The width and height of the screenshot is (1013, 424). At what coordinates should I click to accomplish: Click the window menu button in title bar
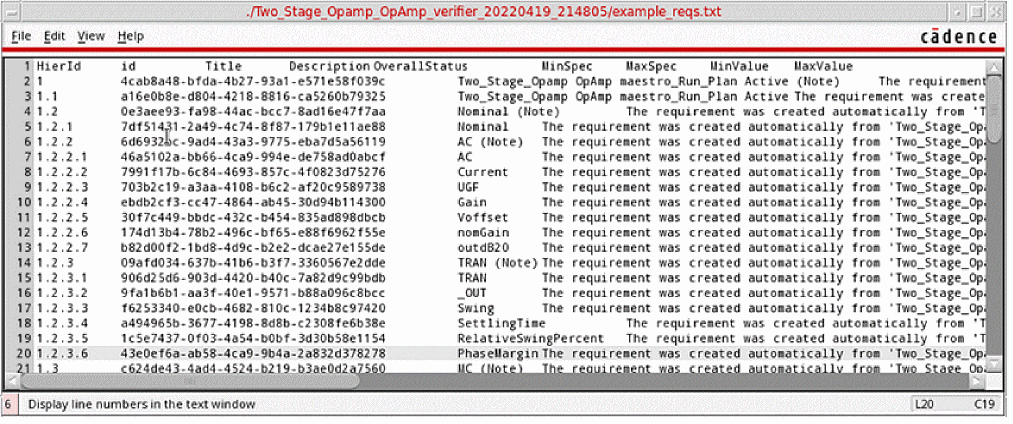pos(12,12)
